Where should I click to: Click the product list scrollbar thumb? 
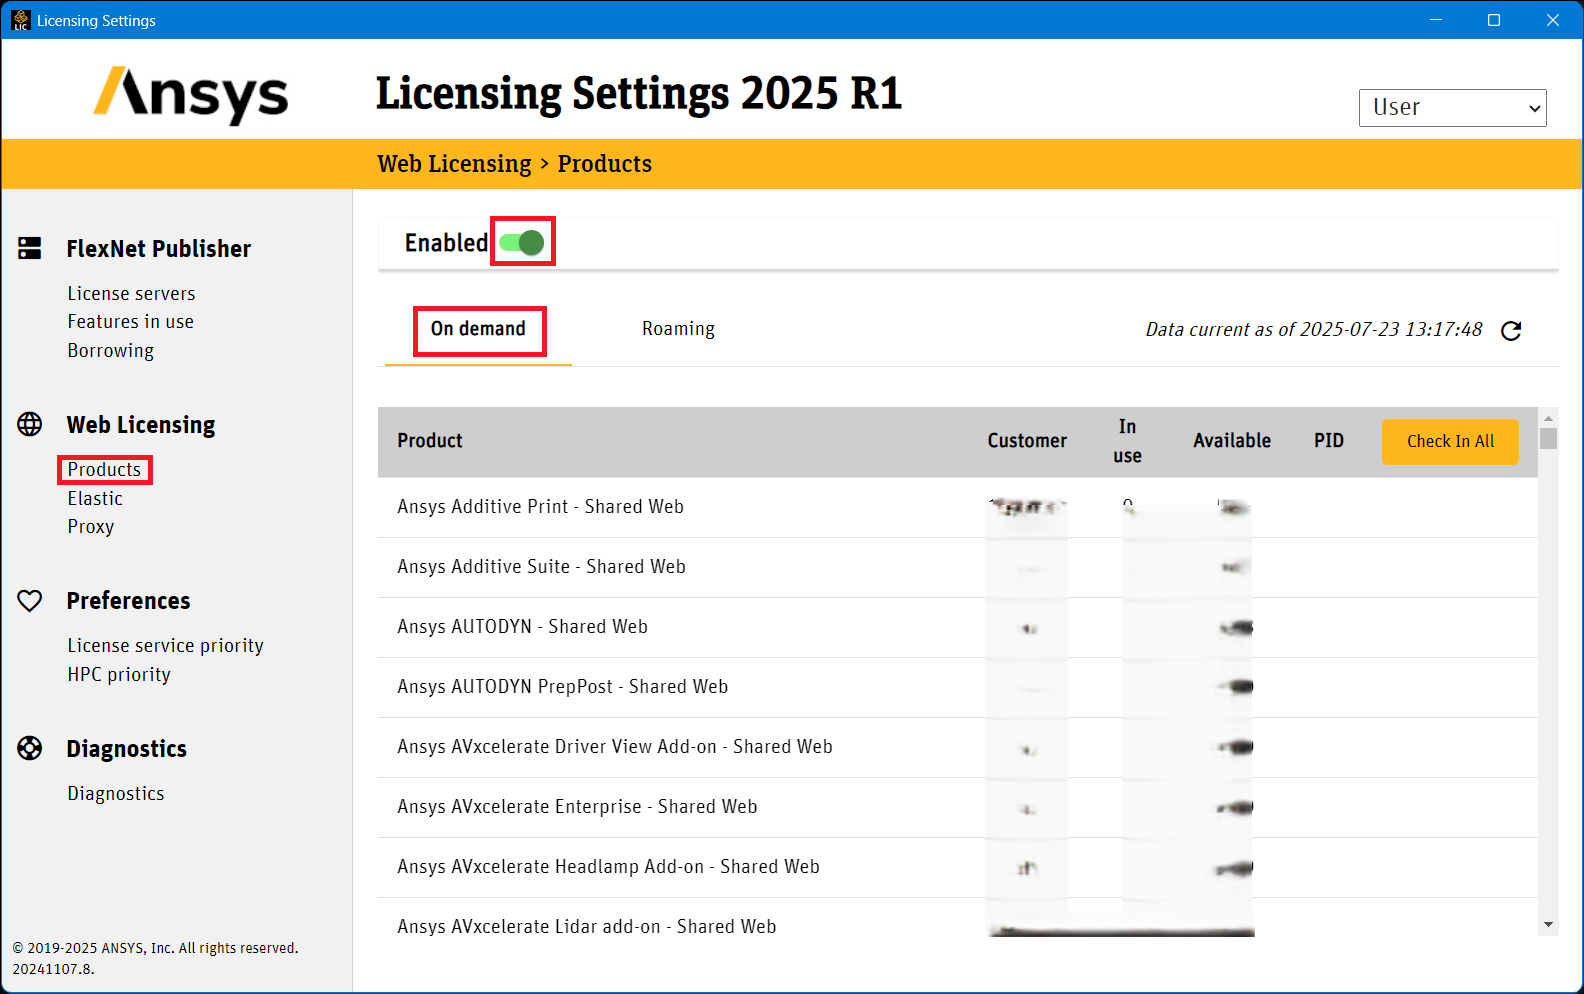[1548, 439]
